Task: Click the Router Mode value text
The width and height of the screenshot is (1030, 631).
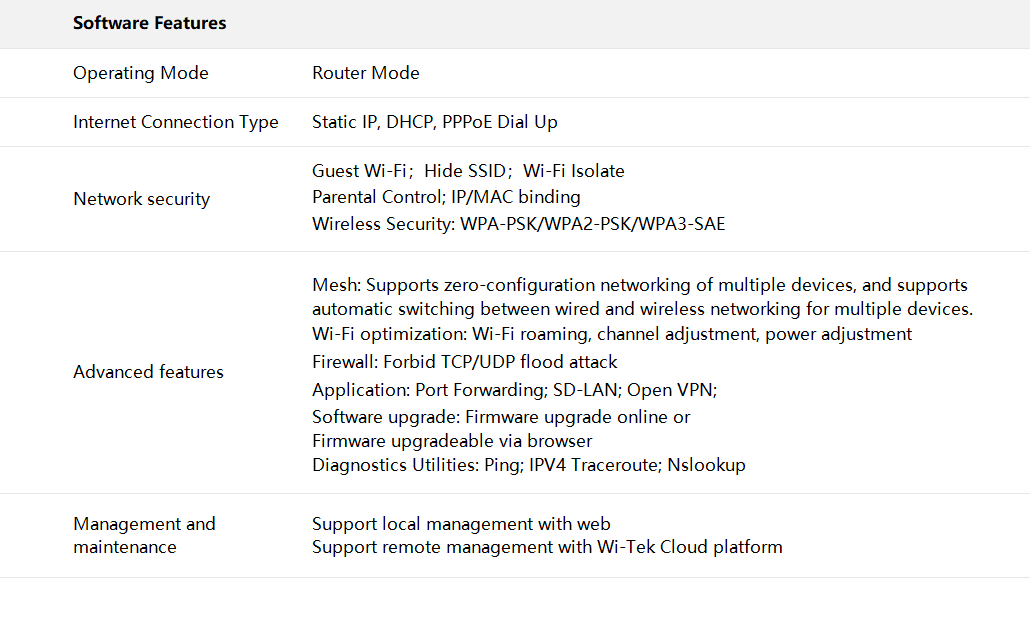Action: point(366,73)
